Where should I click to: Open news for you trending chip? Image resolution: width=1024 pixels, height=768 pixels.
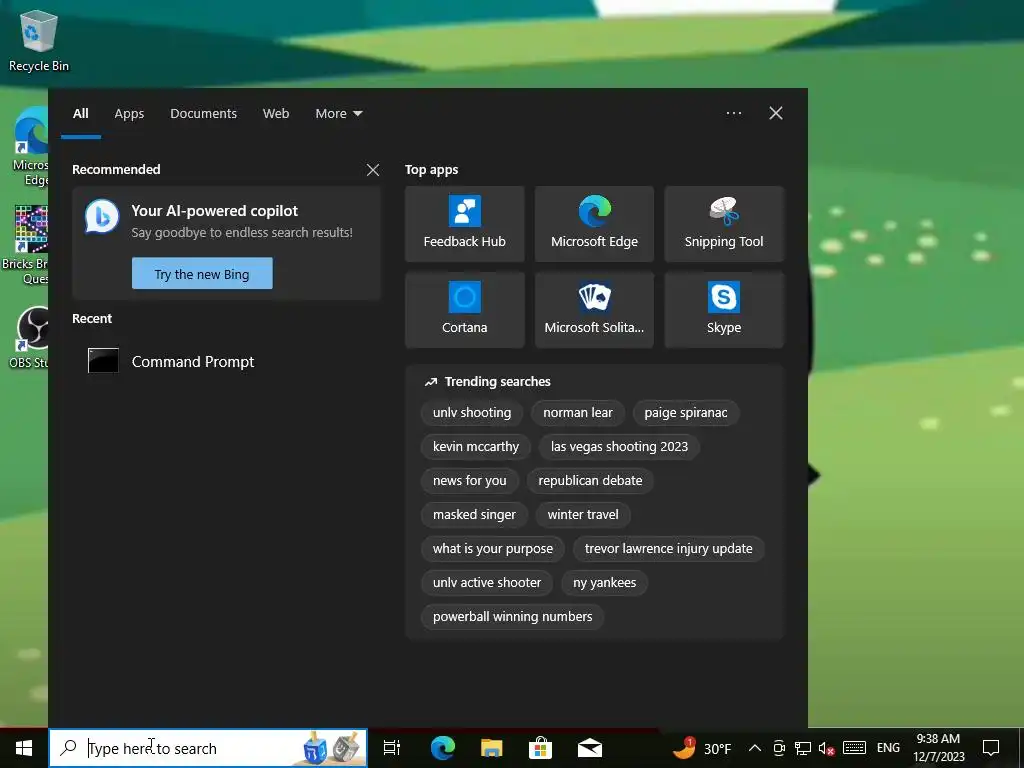tap(470, 481)
